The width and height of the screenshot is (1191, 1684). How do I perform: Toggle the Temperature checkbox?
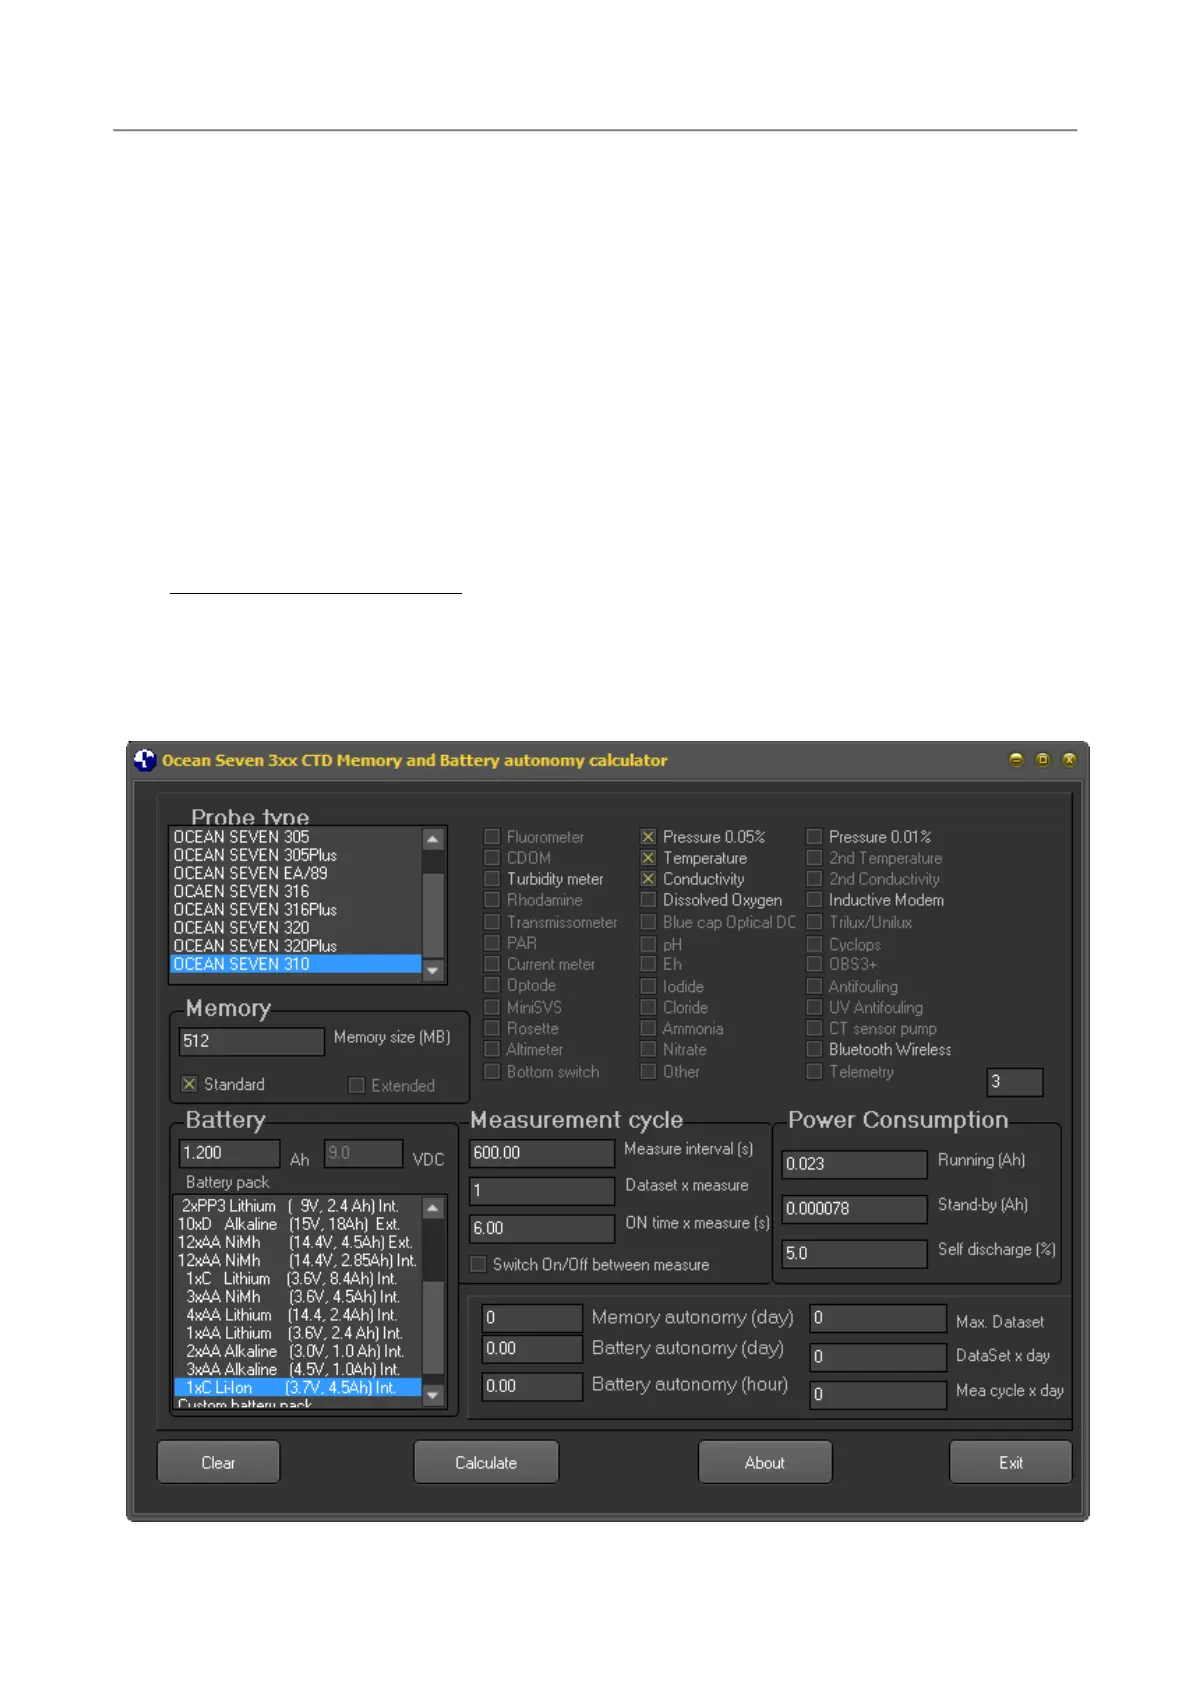click(648, 858)
